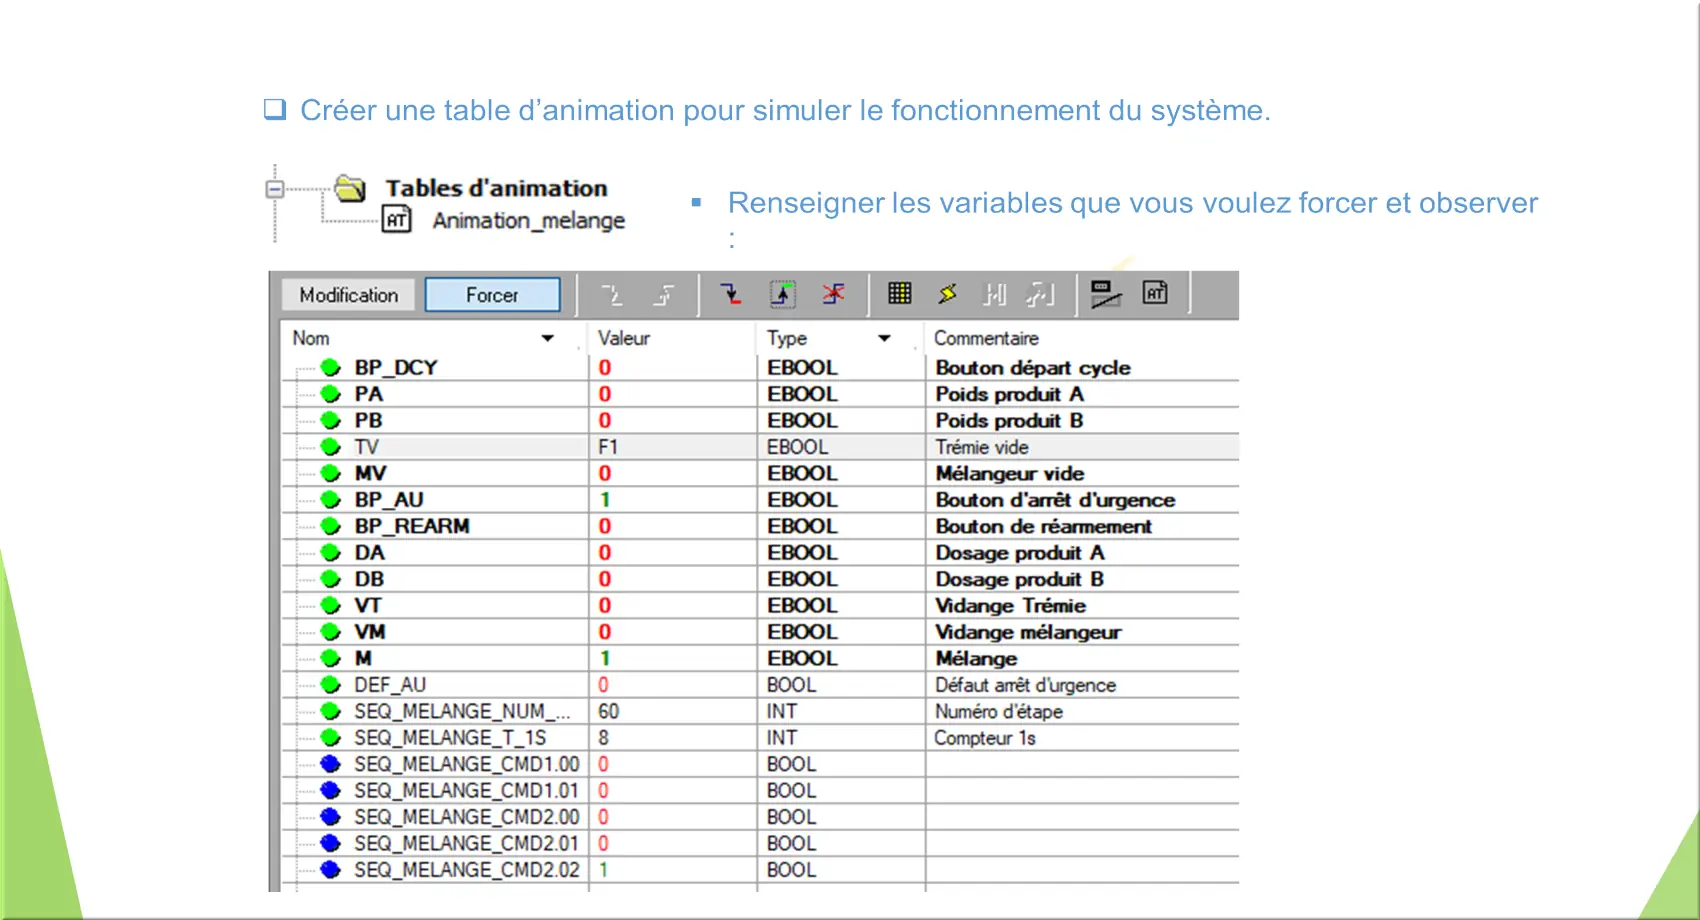Click blue icon of SEQ_MELANGE_CMD1.00 row
The width and height of the screenshot is (1700, 920).
click(331, 764)
